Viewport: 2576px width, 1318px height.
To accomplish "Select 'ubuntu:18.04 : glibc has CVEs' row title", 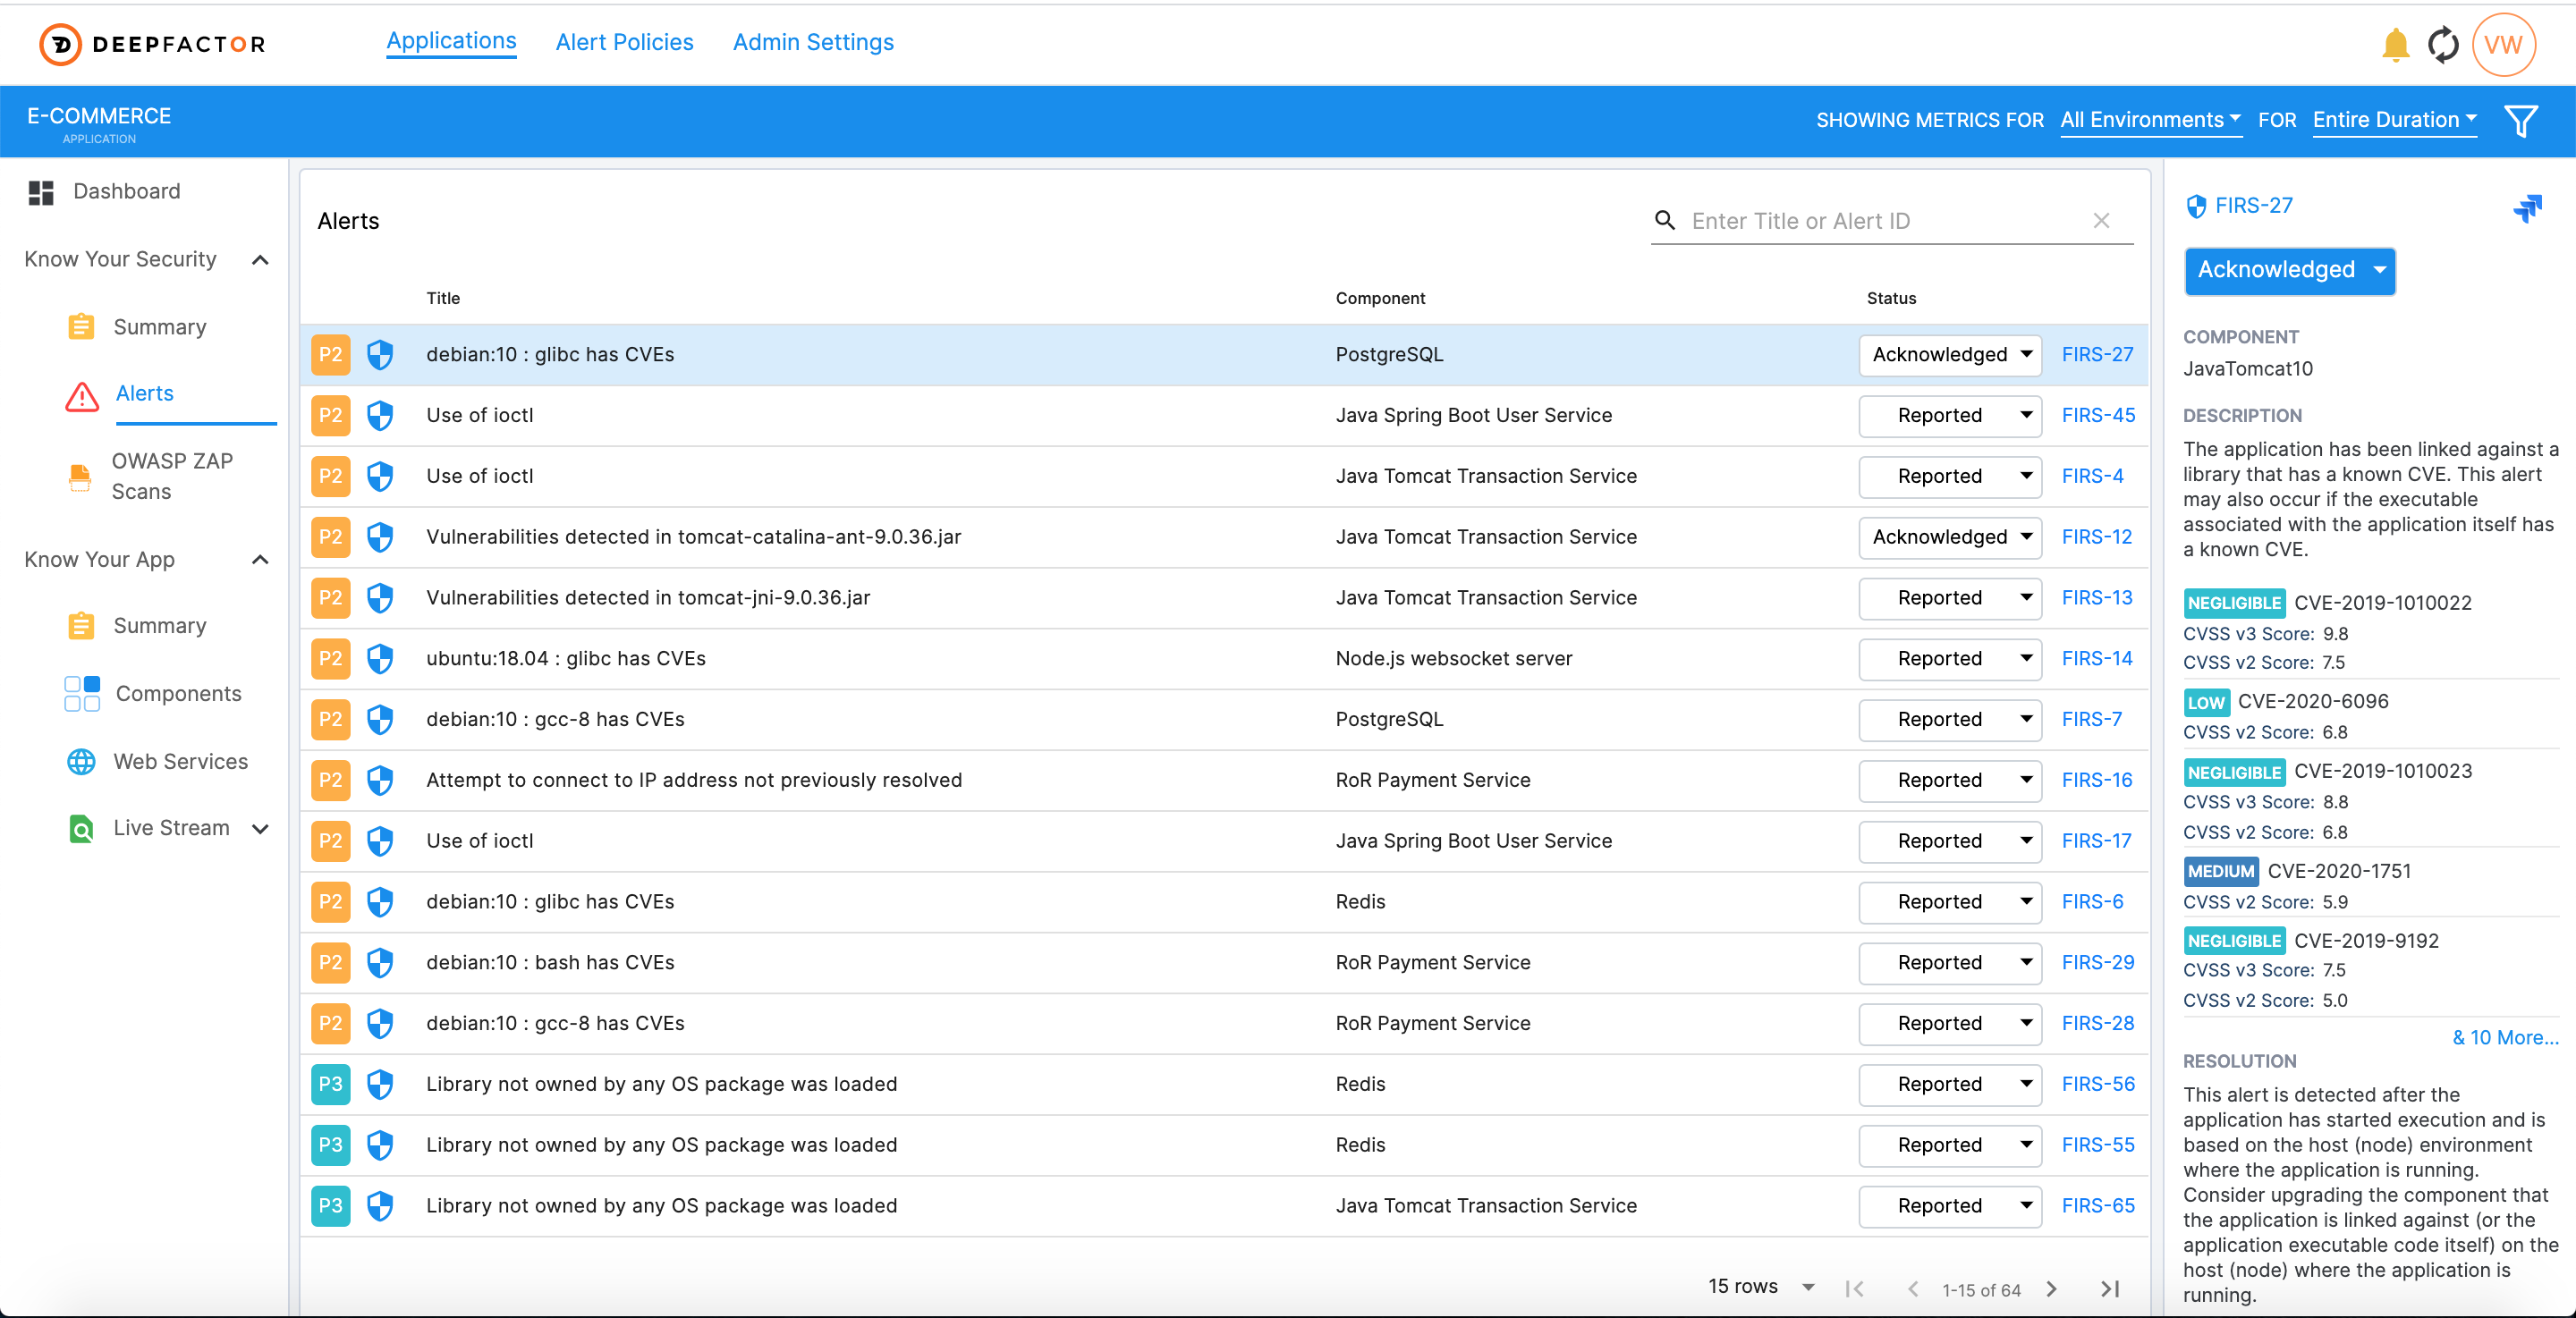I will pyautogui.click(x=565, y=659).
